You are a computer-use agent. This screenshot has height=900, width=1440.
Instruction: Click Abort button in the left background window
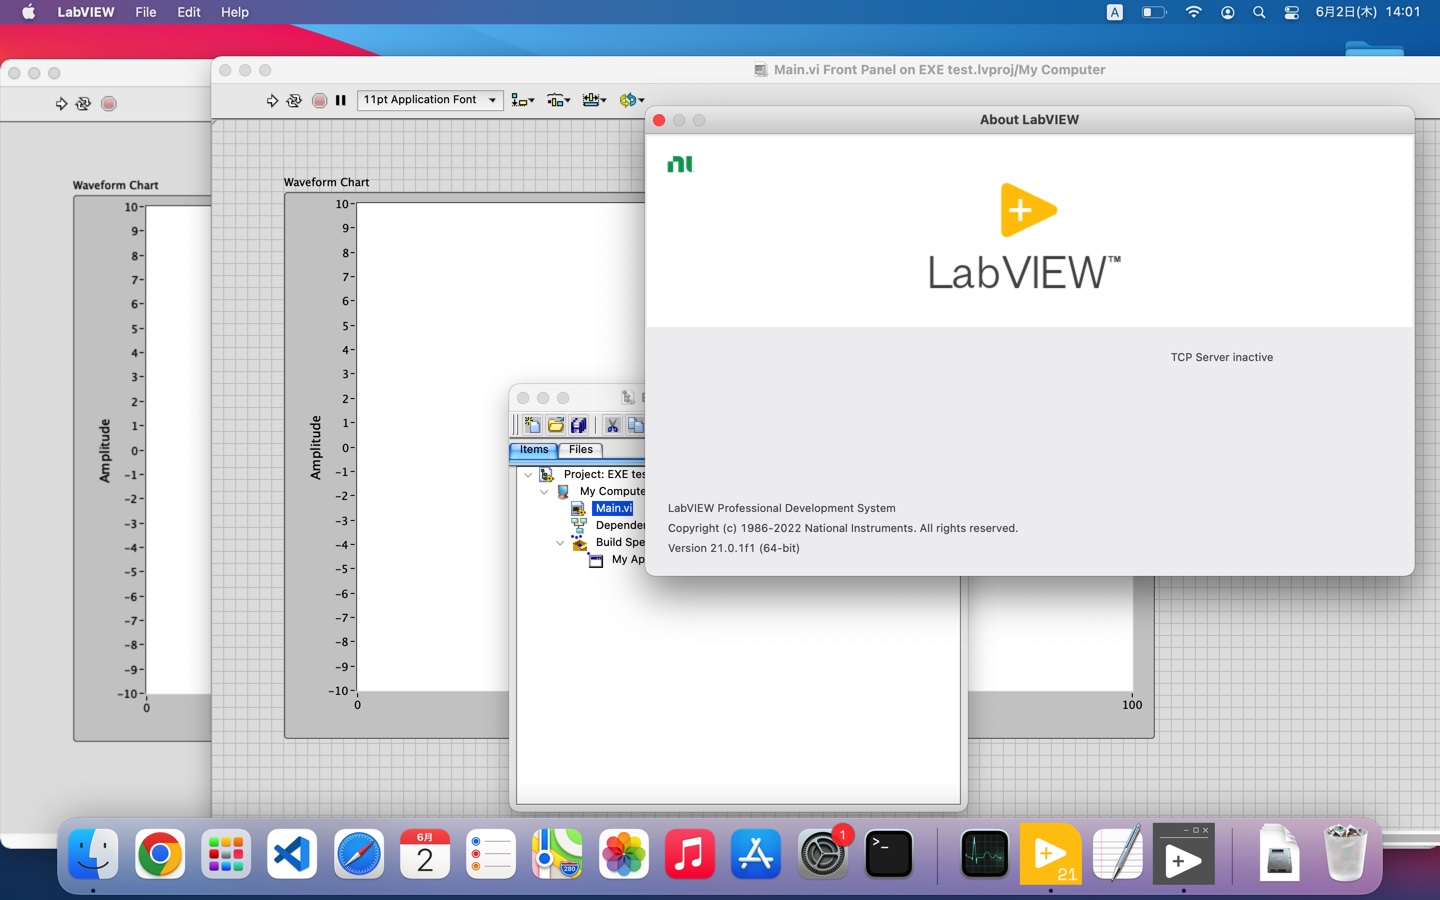point(109,103)
